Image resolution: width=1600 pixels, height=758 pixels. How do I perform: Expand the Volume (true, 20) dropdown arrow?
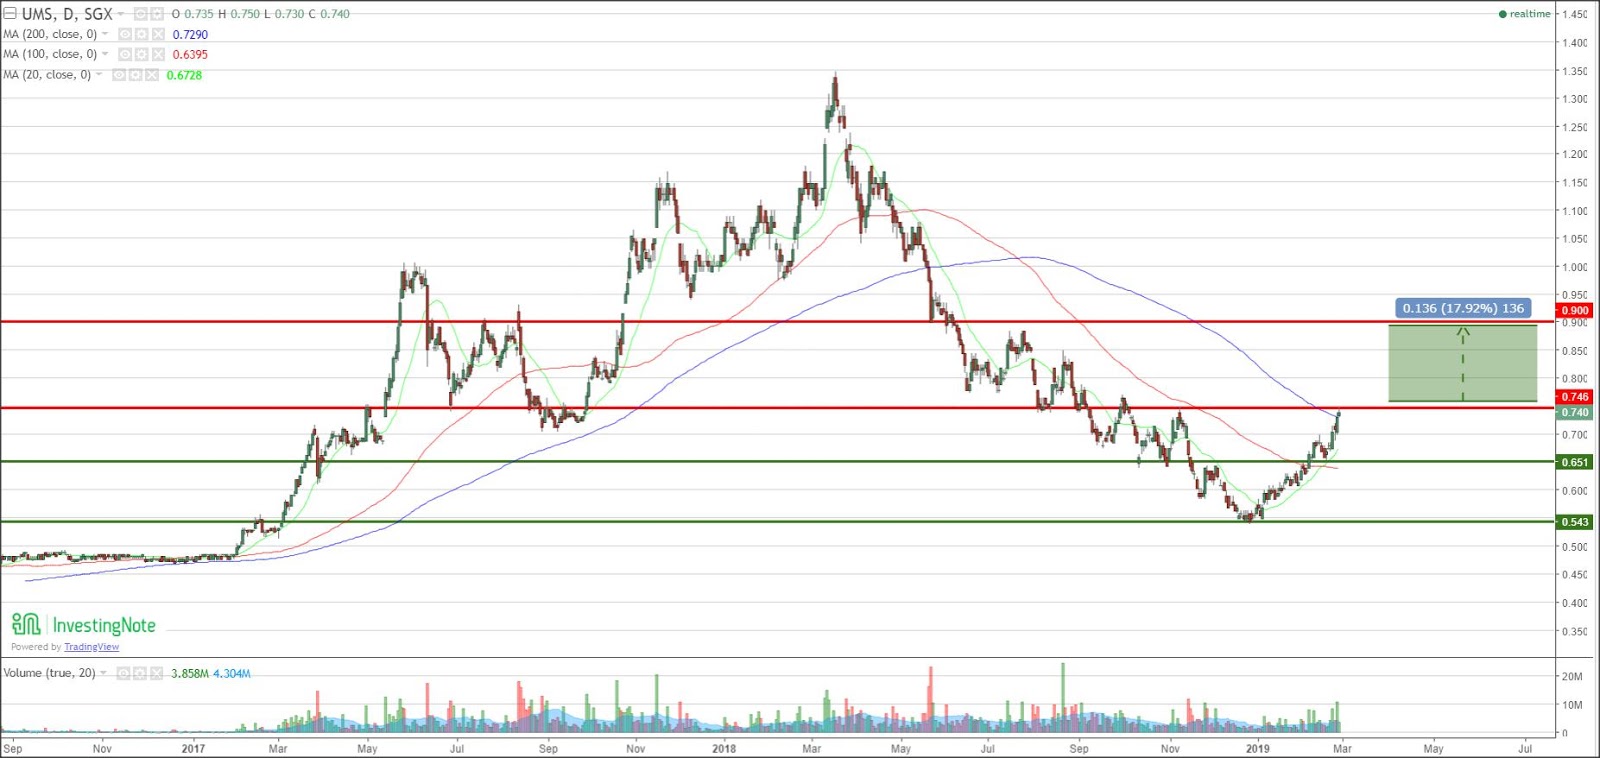click(103, 673)
